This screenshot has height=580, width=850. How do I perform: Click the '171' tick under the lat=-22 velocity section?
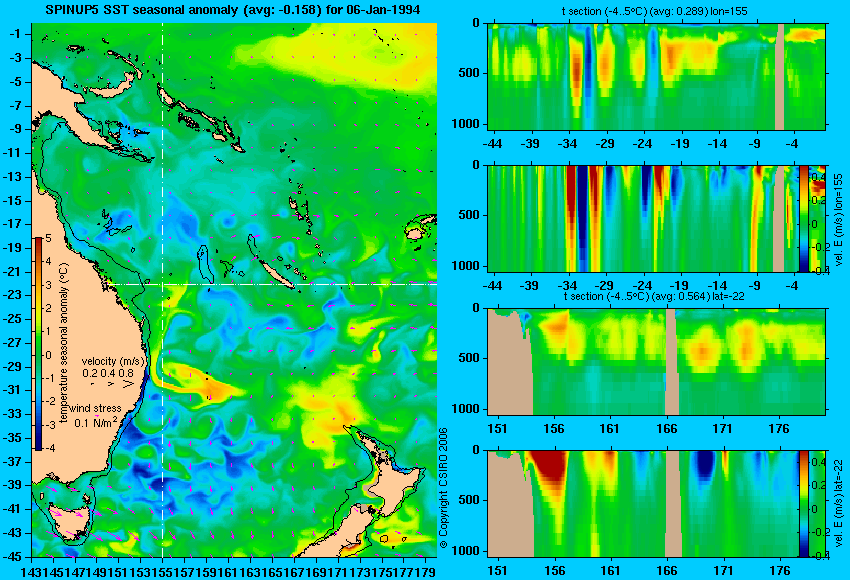click(x=723, y=571)
